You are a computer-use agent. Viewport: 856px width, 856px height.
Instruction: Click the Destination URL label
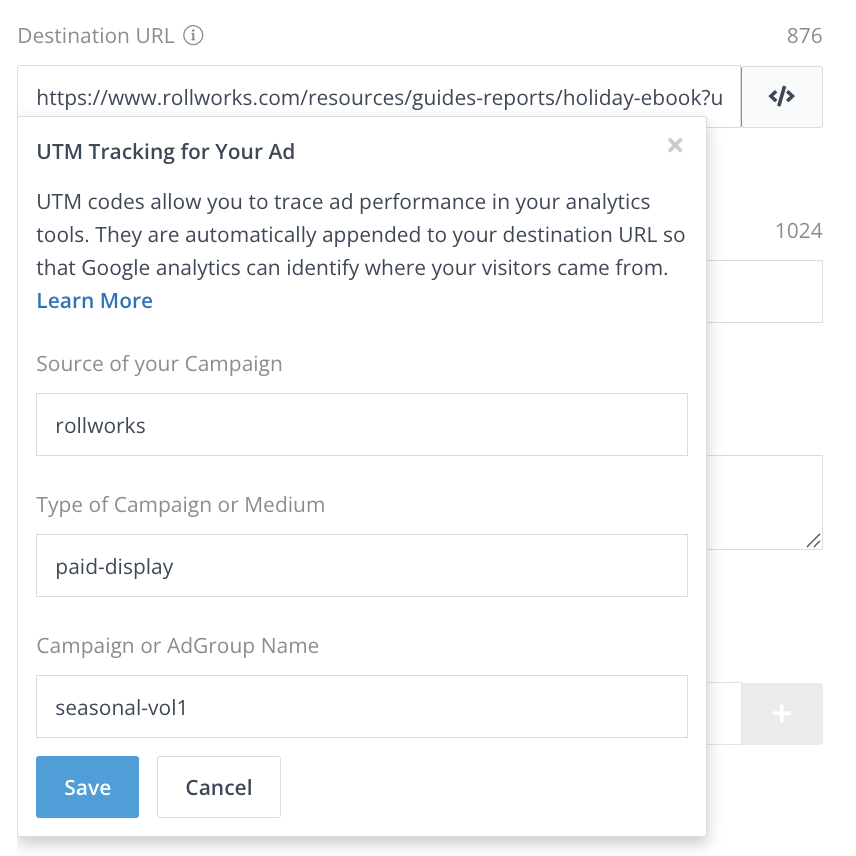point(96,37)
